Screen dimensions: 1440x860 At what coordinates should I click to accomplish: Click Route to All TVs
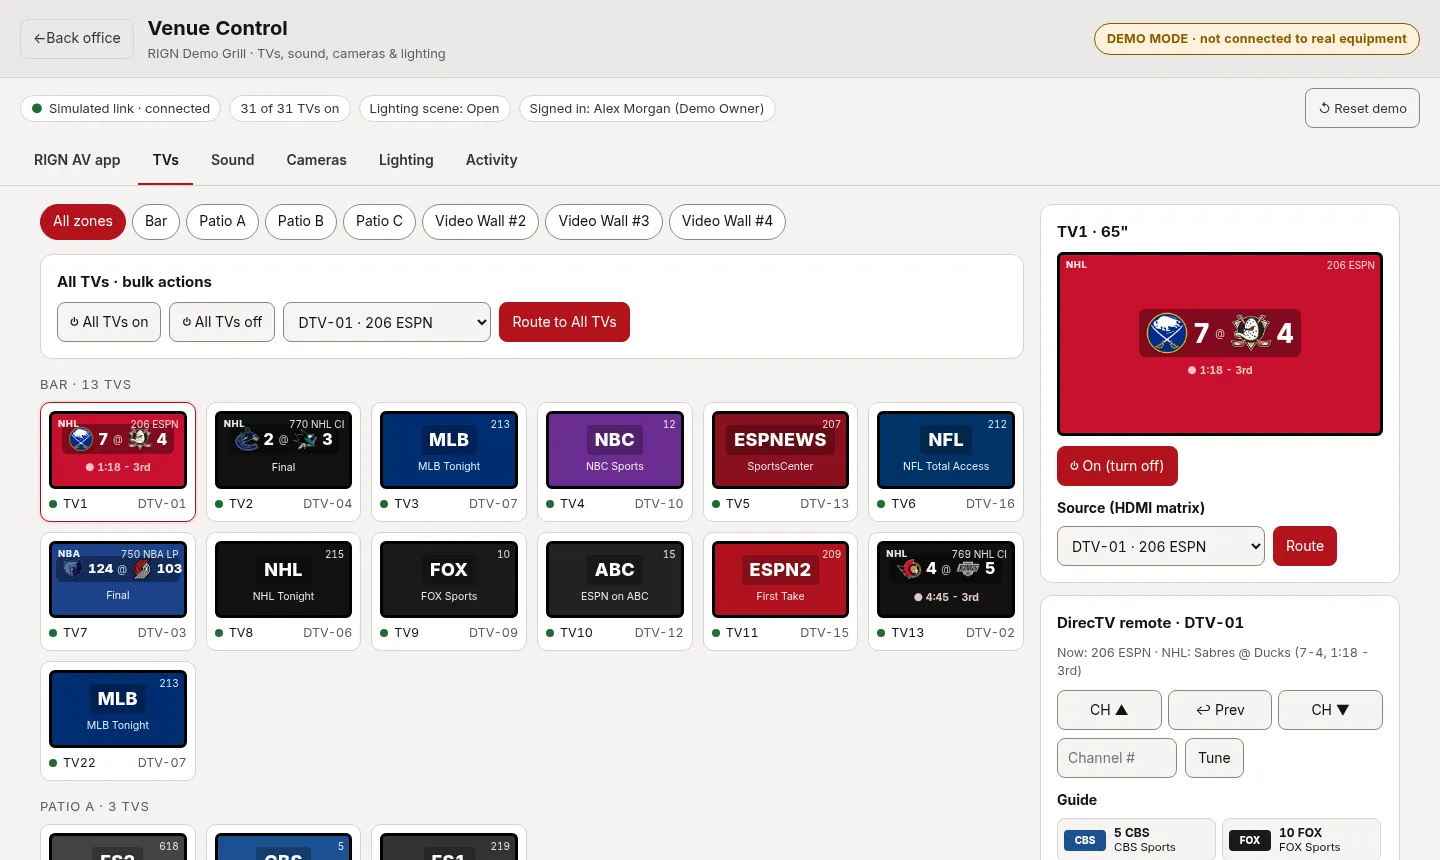[x=564, y=322]
